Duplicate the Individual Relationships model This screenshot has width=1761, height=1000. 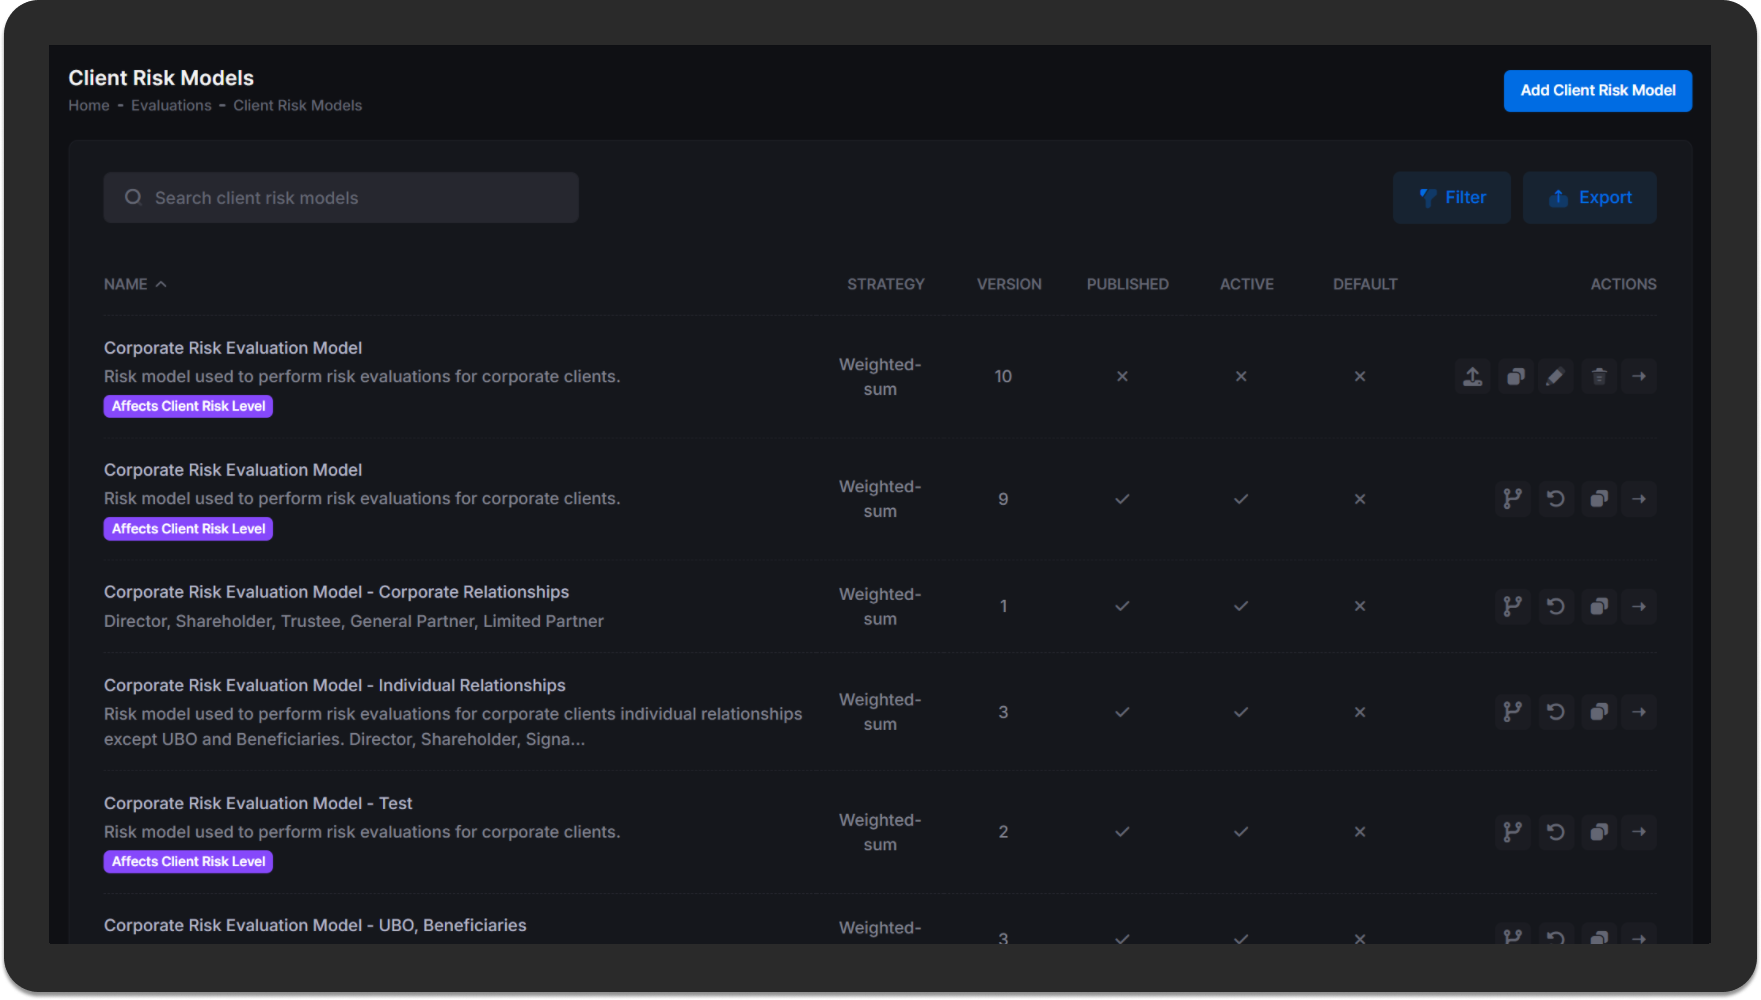click(1598, 712)
